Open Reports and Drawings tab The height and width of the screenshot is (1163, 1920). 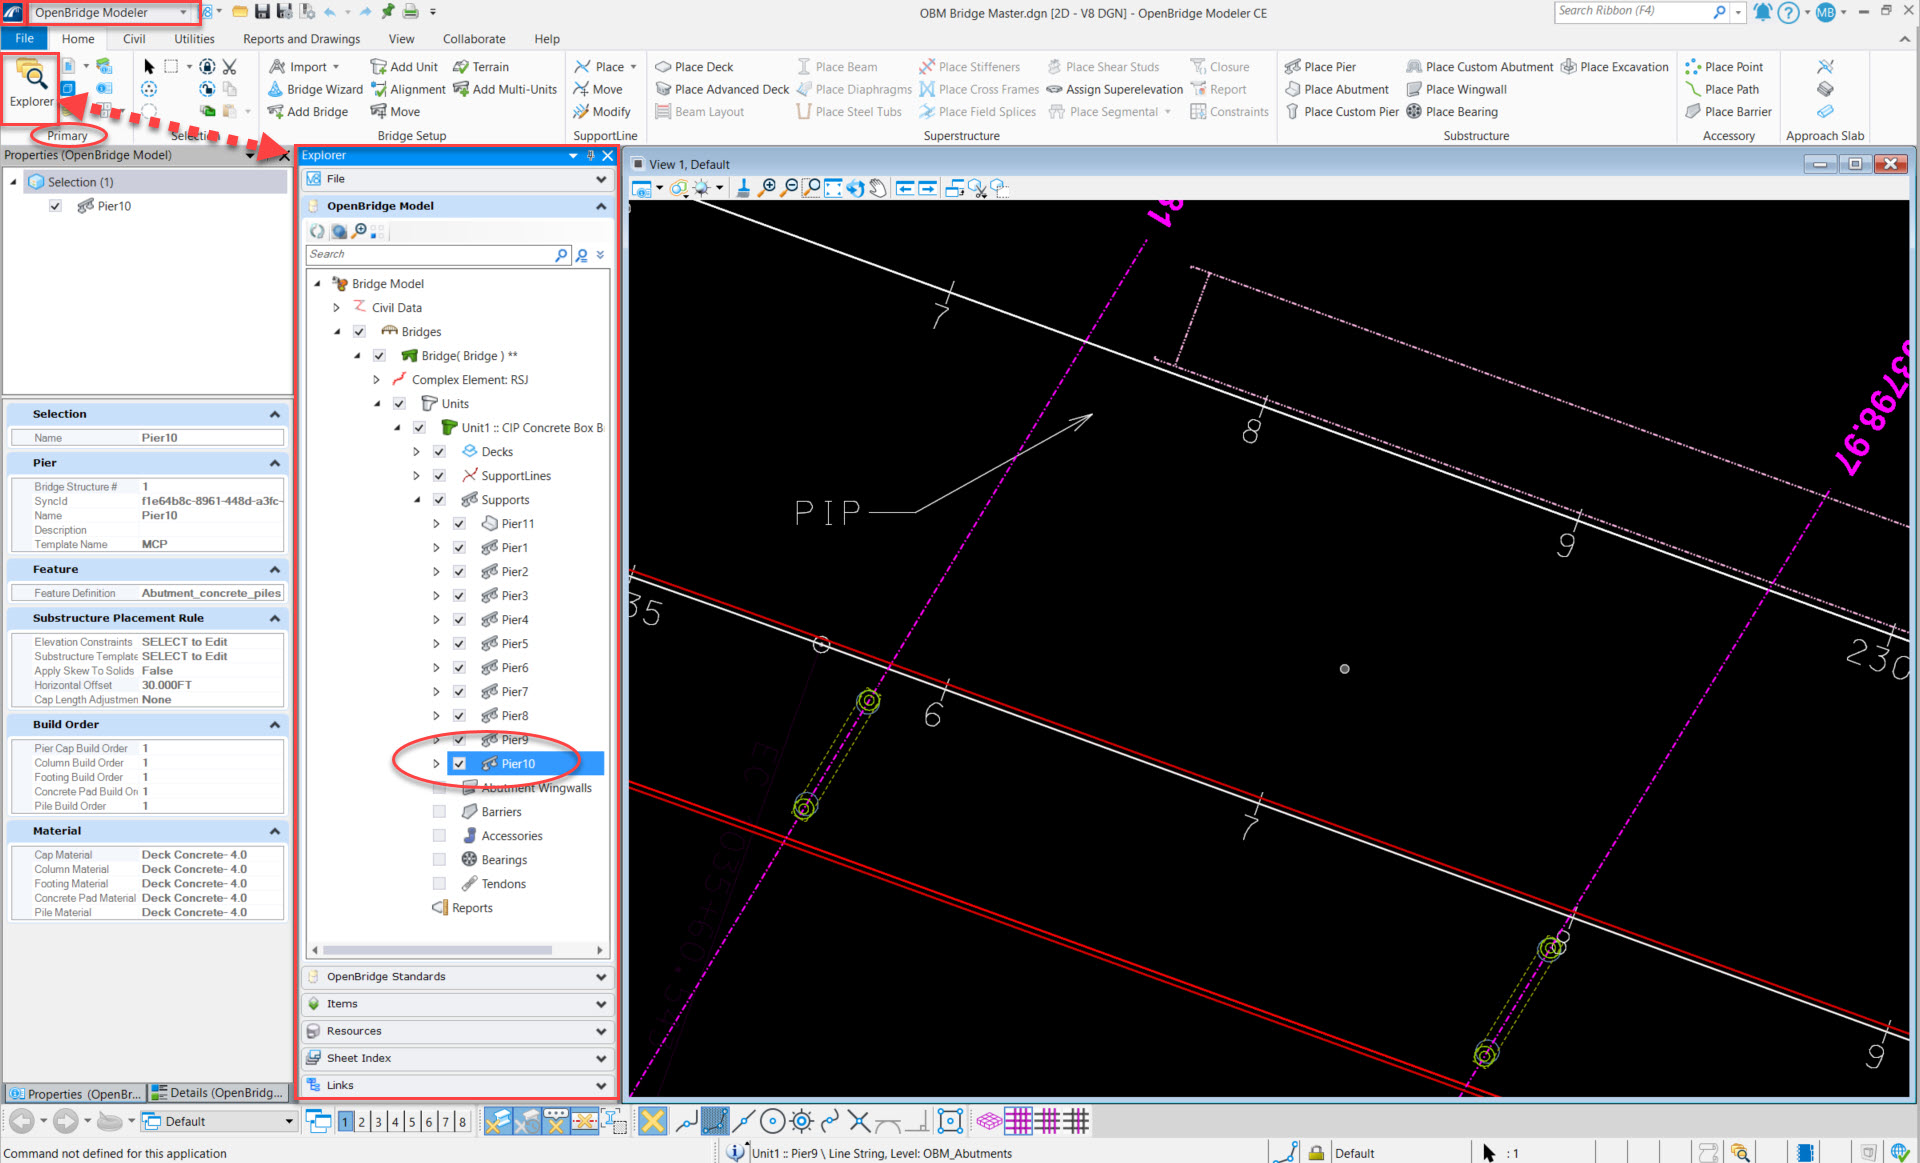[301, 39]
